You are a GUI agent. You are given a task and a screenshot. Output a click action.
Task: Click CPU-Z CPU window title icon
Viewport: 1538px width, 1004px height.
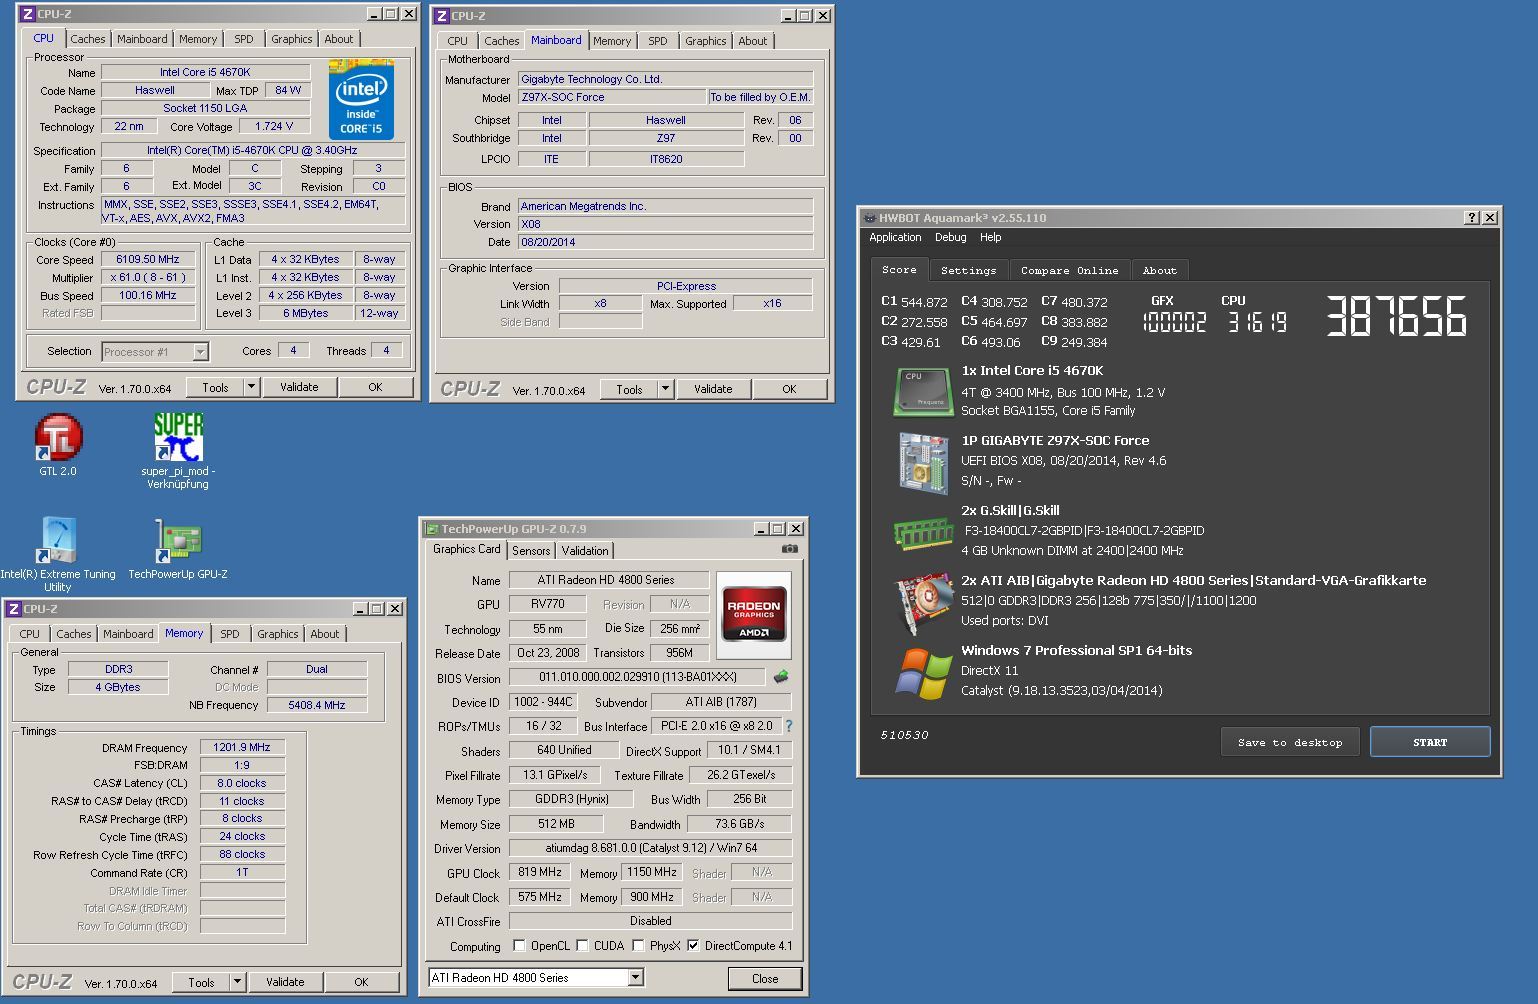pos(28,14)
